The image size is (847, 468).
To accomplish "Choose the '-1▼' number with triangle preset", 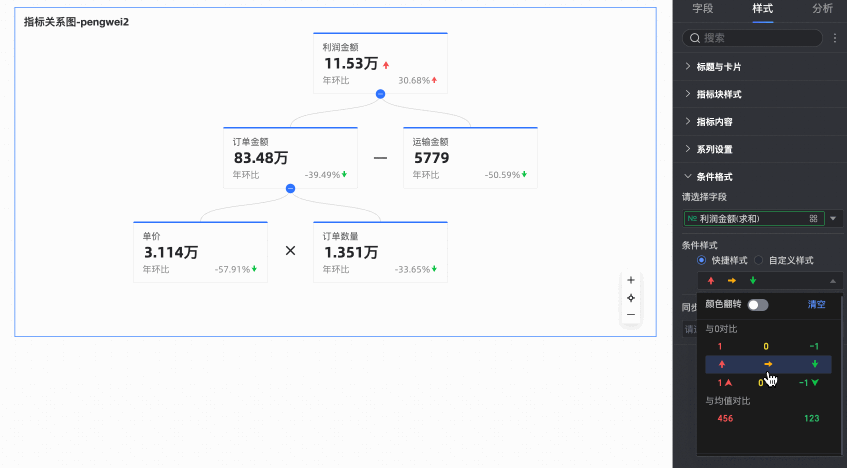I will point(809,383).
